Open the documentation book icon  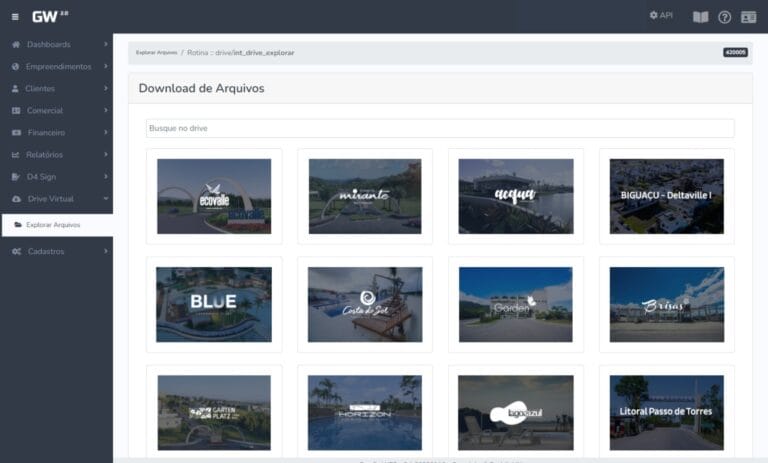[x=700, y=17]
